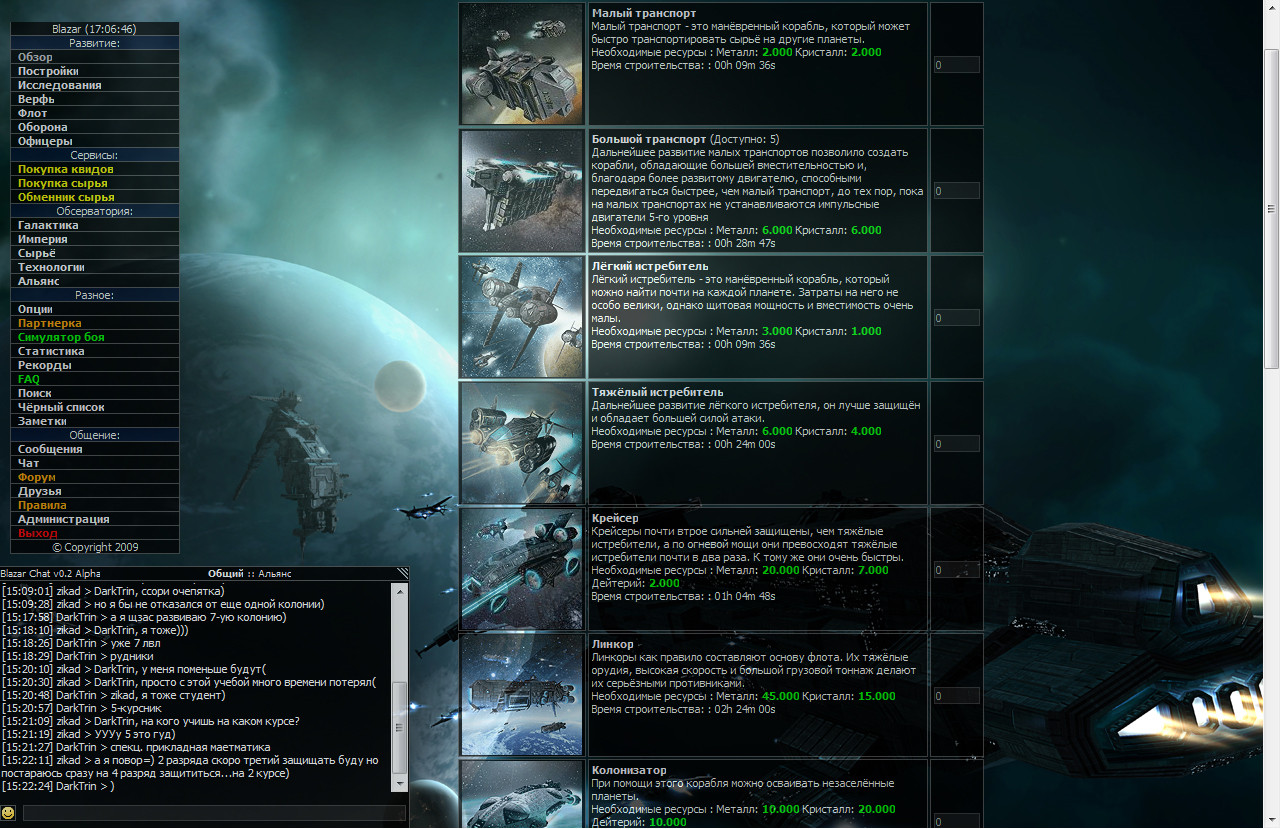Open the Сырьё resources page
The width and height of the screenshot is (1280, 829).
click(x=37, y=253)
